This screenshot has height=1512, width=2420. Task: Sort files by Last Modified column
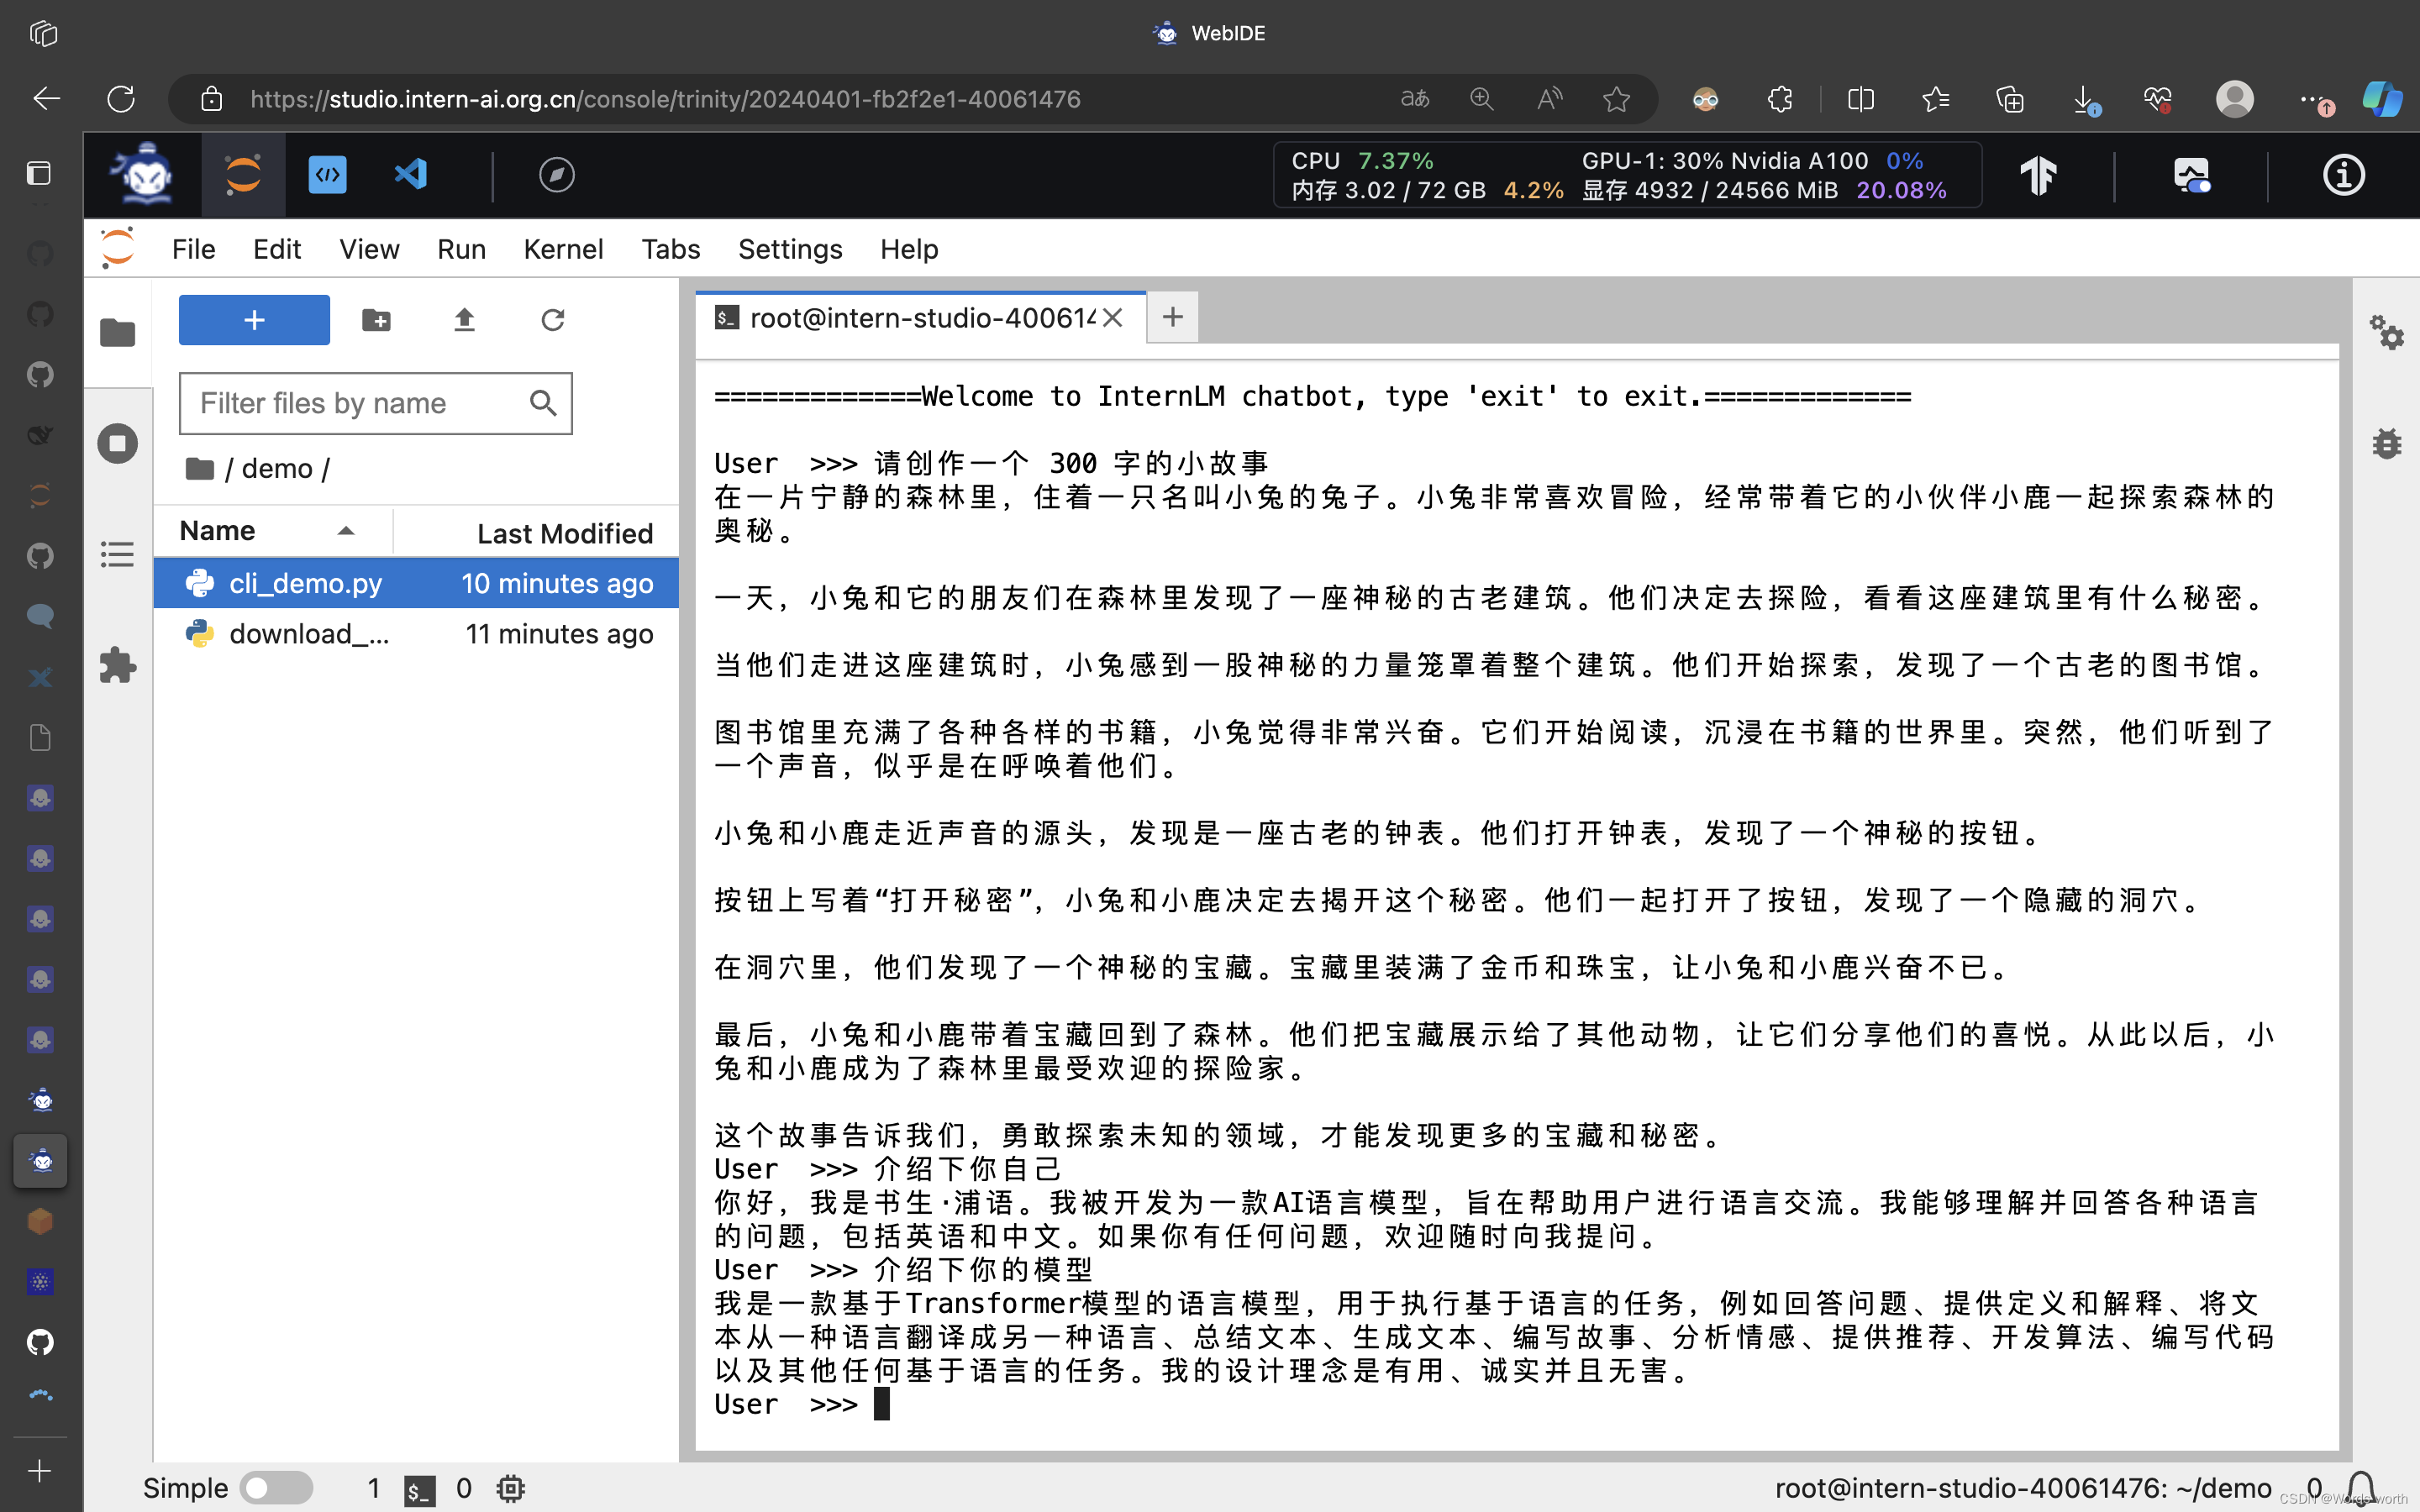point(564,533)
